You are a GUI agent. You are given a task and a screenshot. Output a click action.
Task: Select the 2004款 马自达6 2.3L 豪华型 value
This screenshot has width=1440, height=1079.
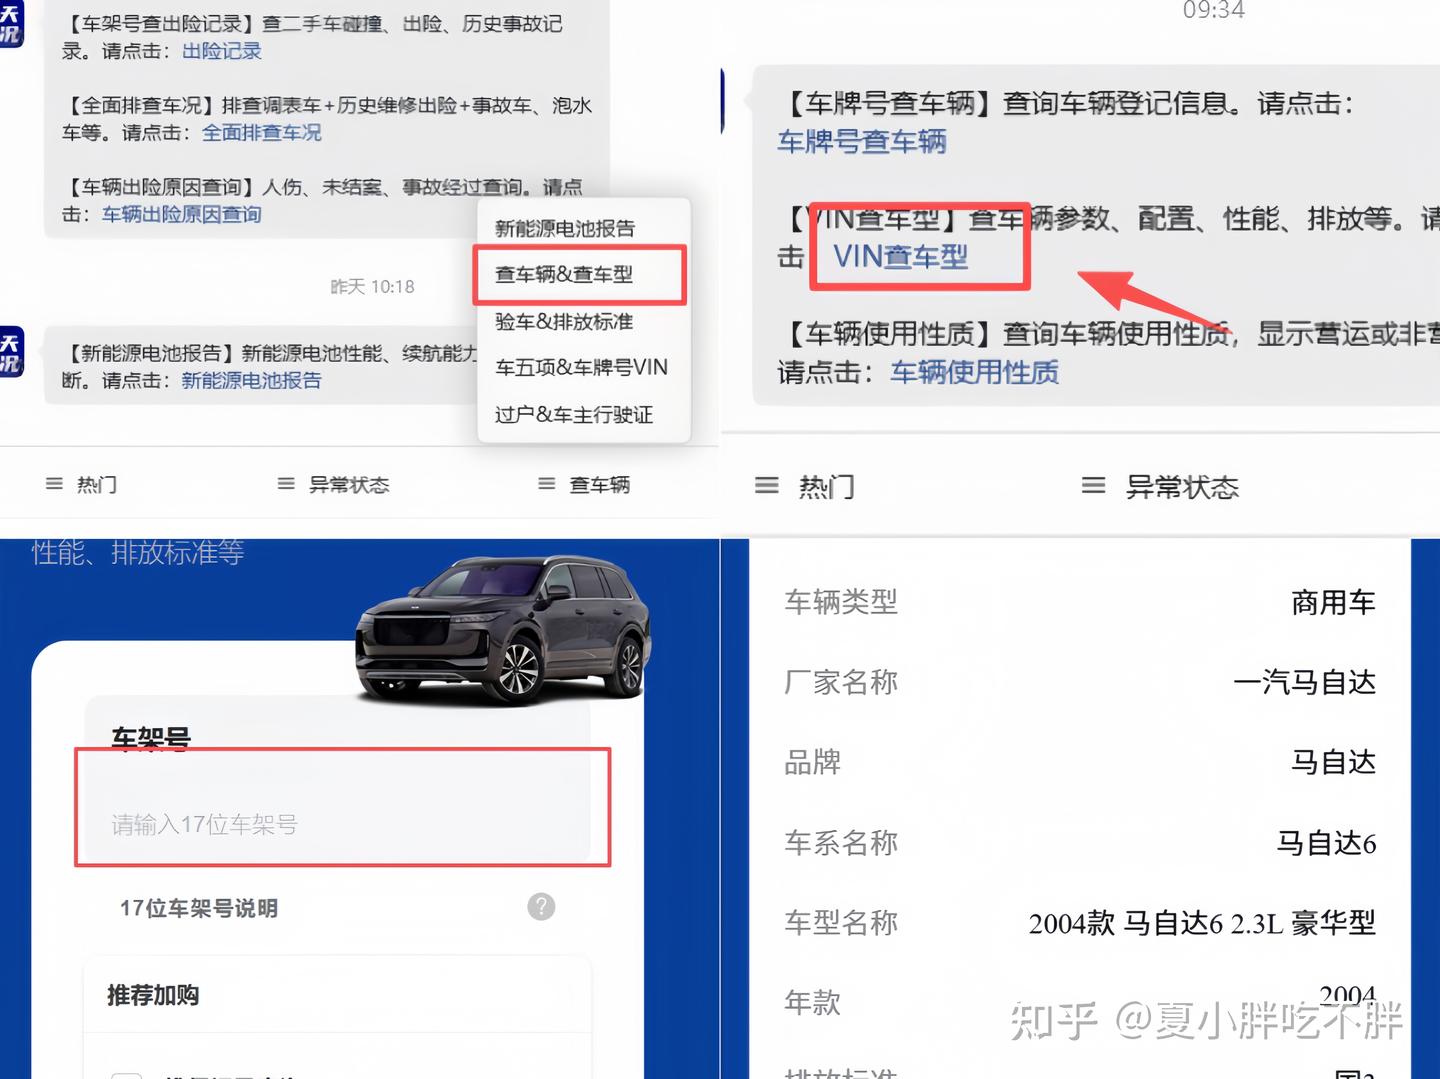click(x=1203, y=922)
